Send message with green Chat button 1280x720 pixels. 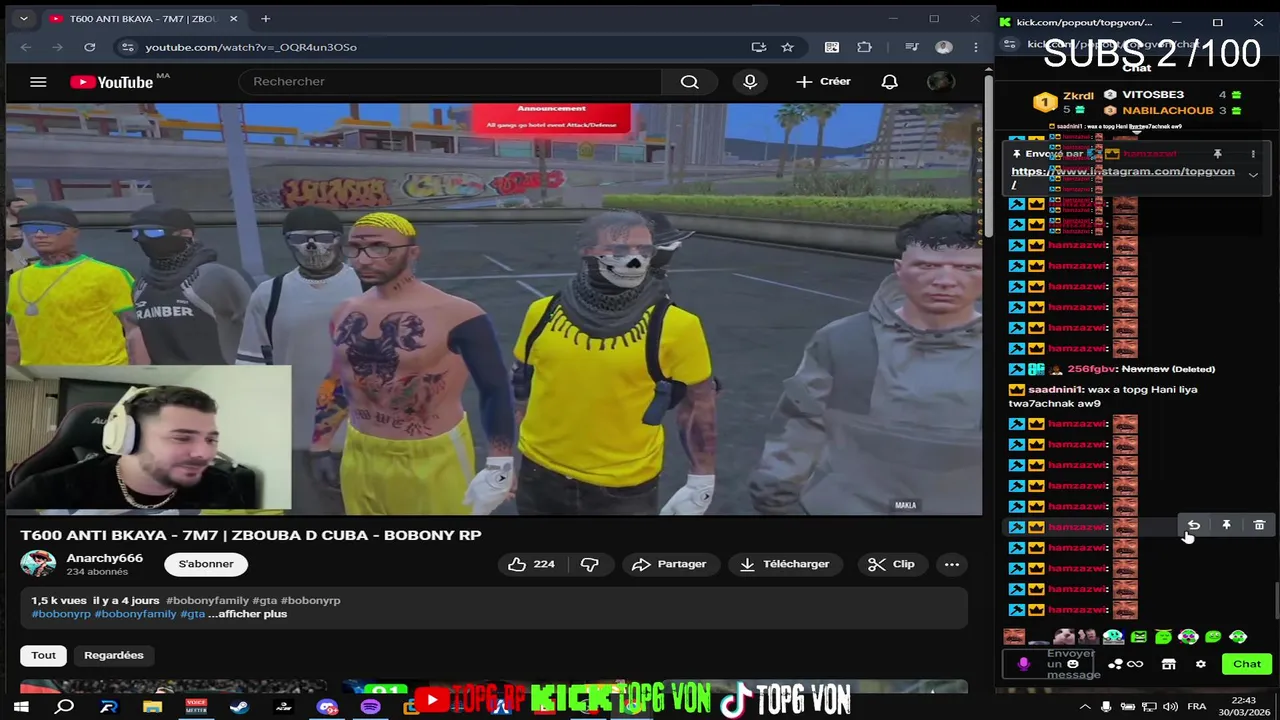1246,664
